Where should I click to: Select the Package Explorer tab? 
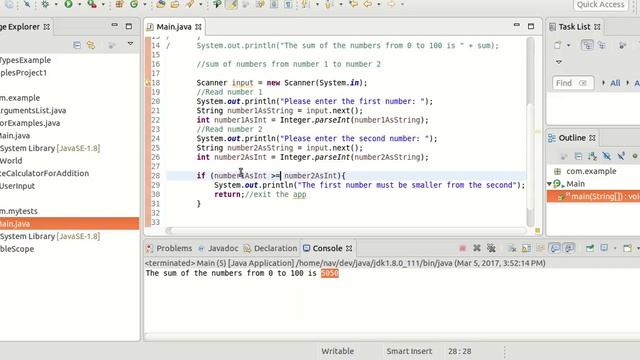pos(24,27)
